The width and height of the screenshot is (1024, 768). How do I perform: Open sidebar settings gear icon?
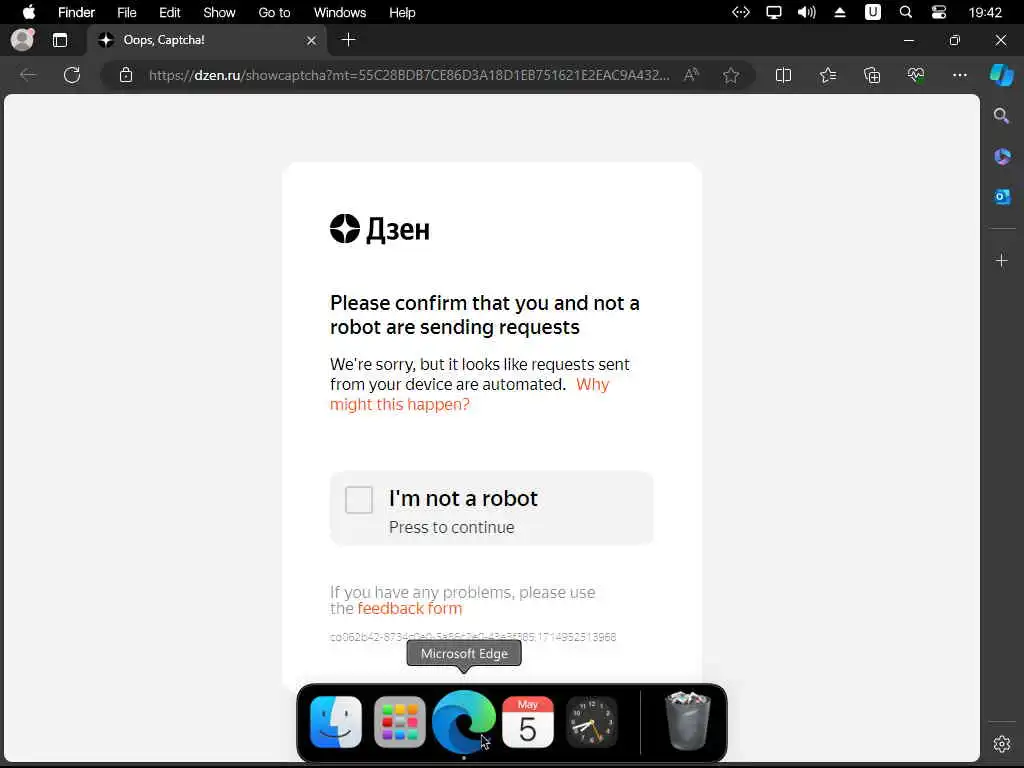(x=1002, y=744)
